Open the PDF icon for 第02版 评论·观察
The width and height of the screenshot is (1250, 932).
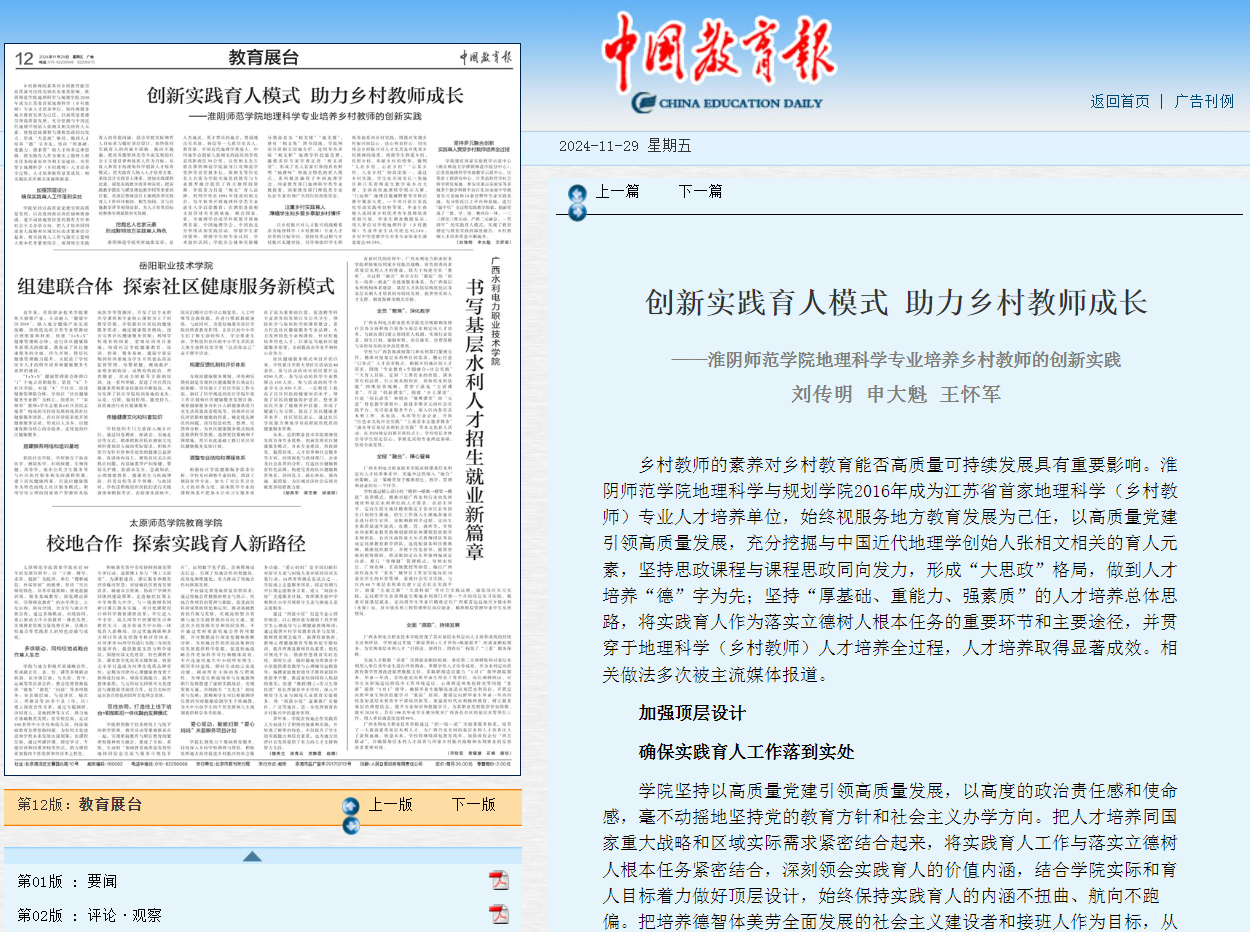(498, 914)
